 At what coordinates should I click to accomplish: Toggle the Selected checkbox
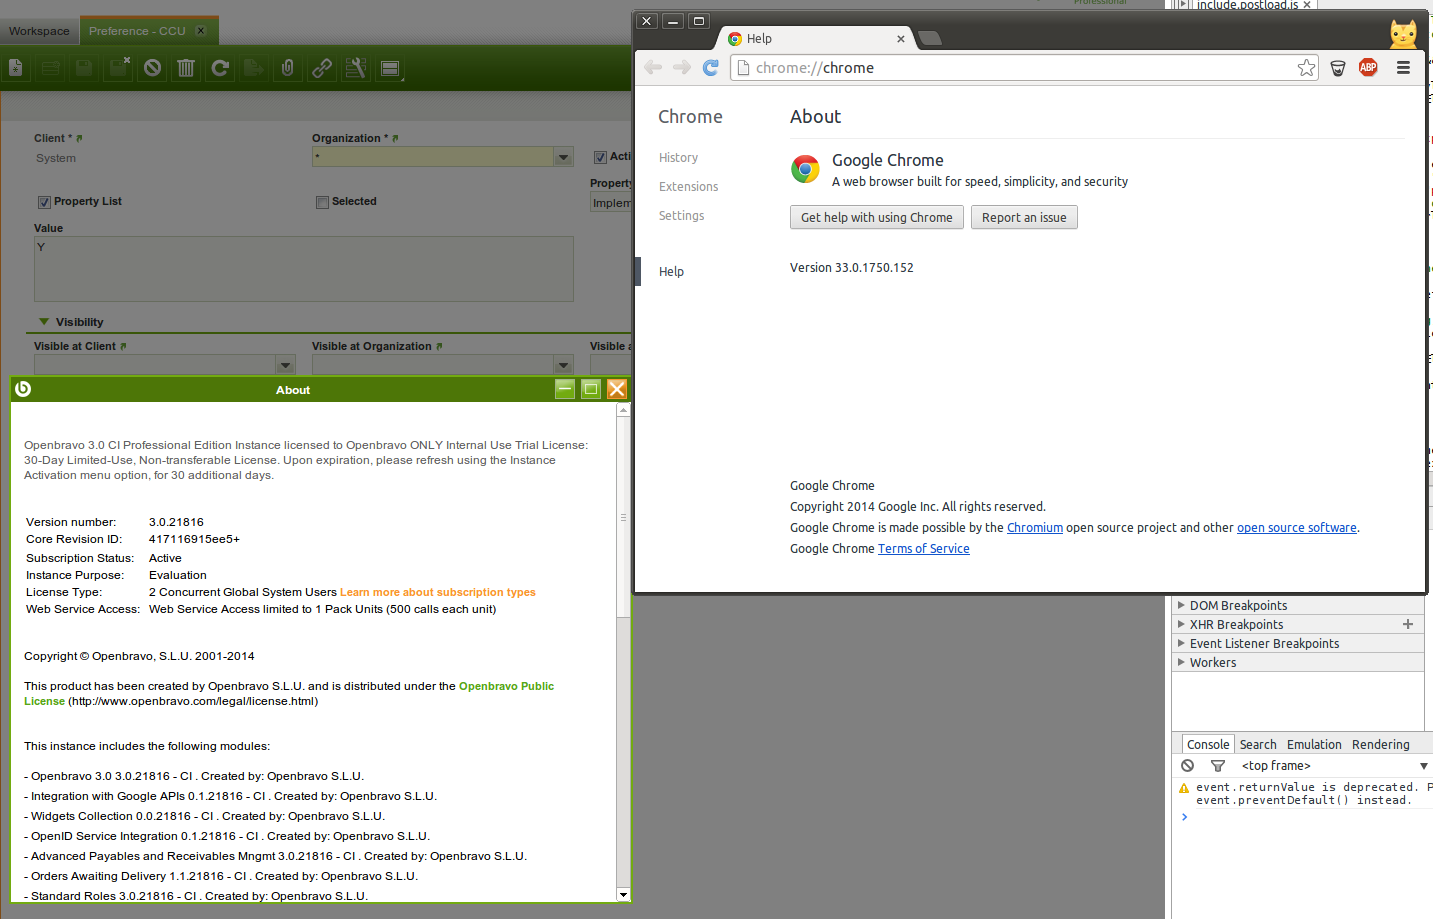pyautogui.click(x=322, y=202)
